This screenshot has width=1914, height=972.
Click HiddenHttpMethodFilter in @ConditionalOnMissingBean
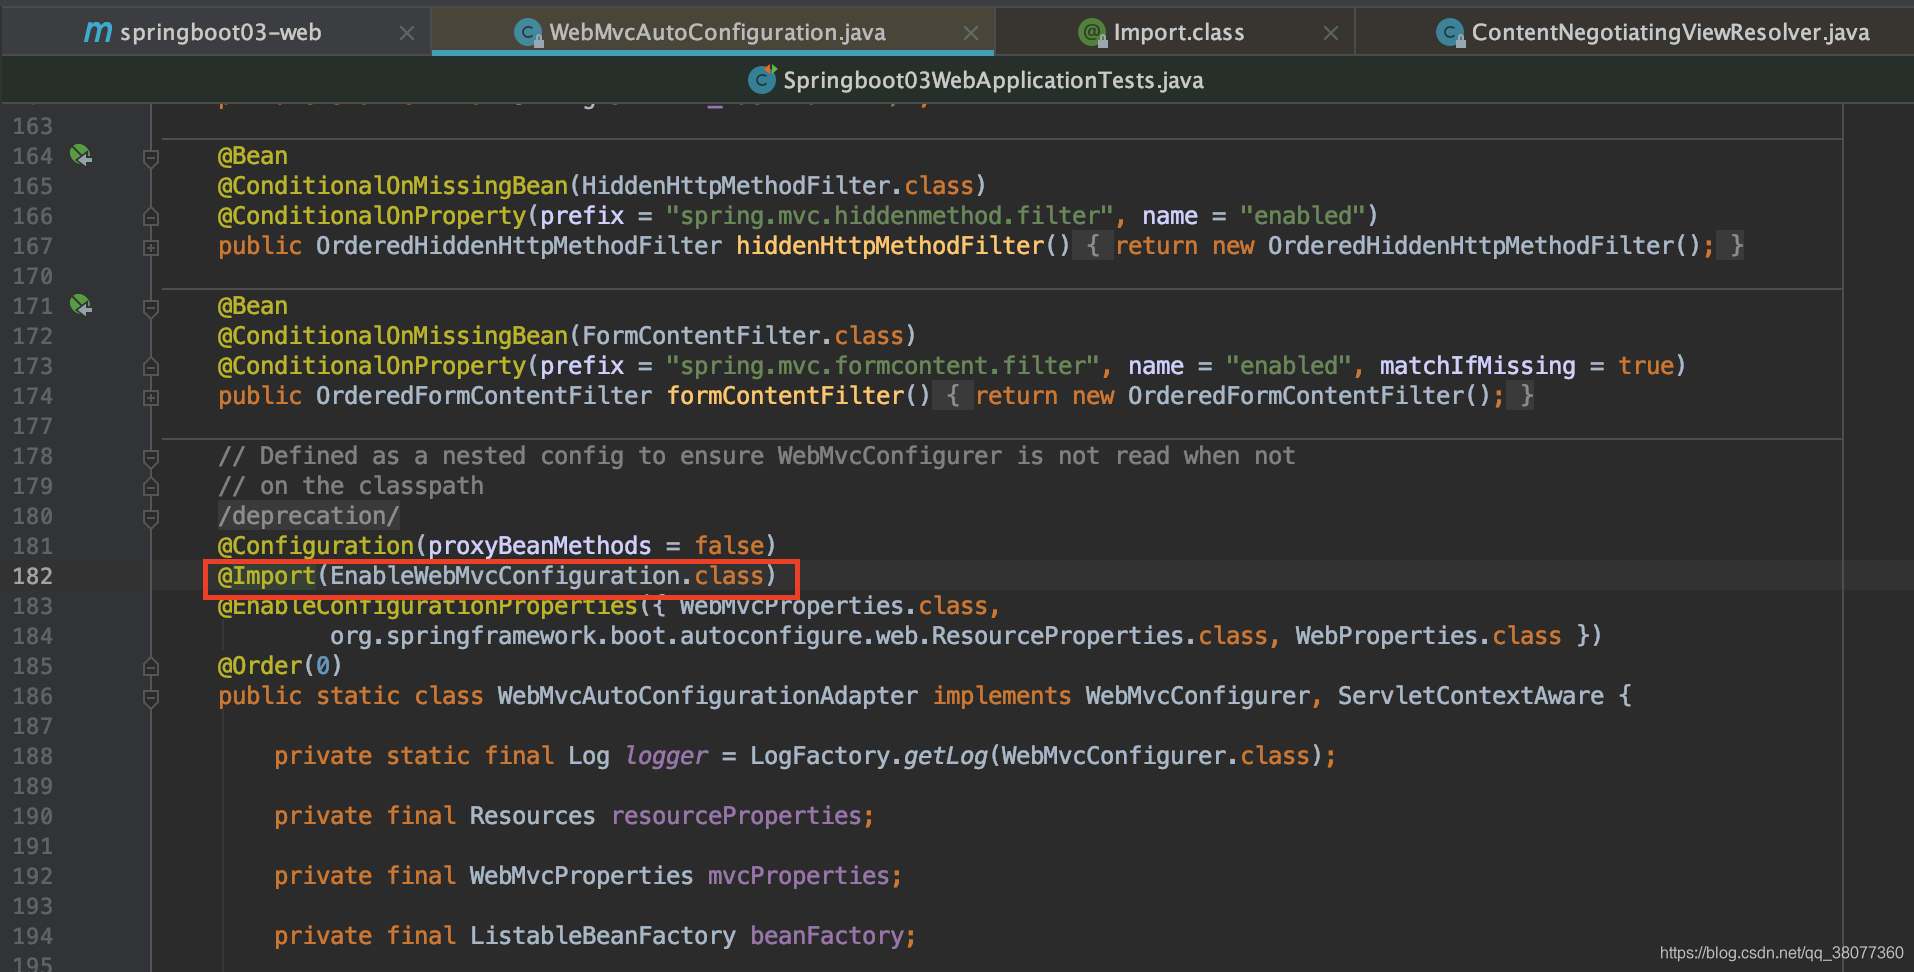pos(736,185)
